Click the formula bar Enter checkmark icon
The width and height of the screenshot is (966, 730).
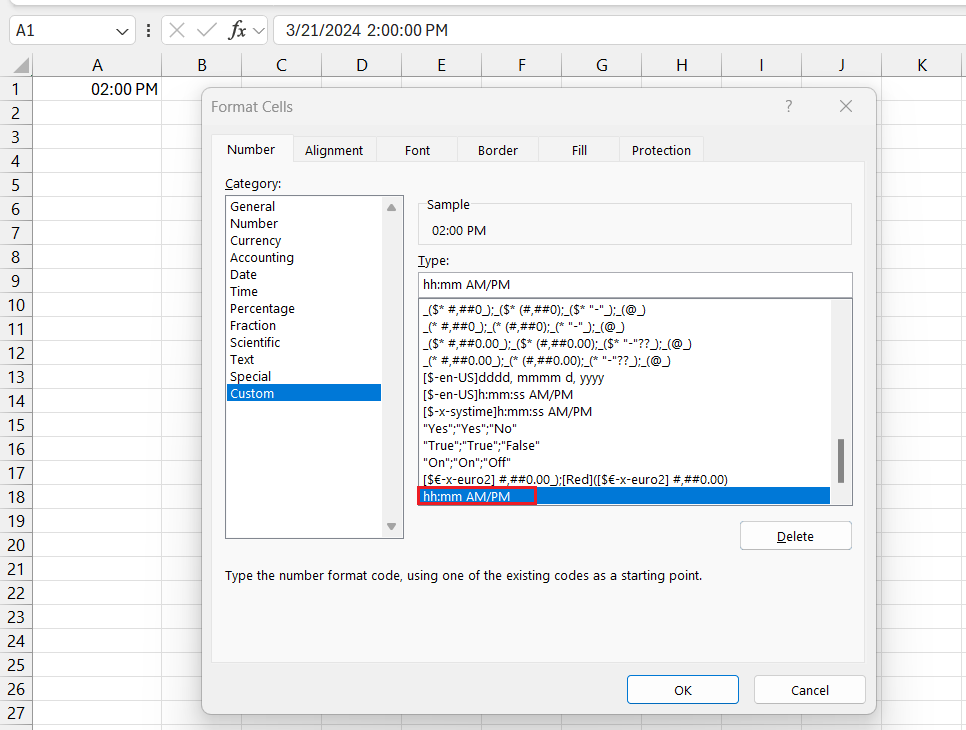(206, 30)
